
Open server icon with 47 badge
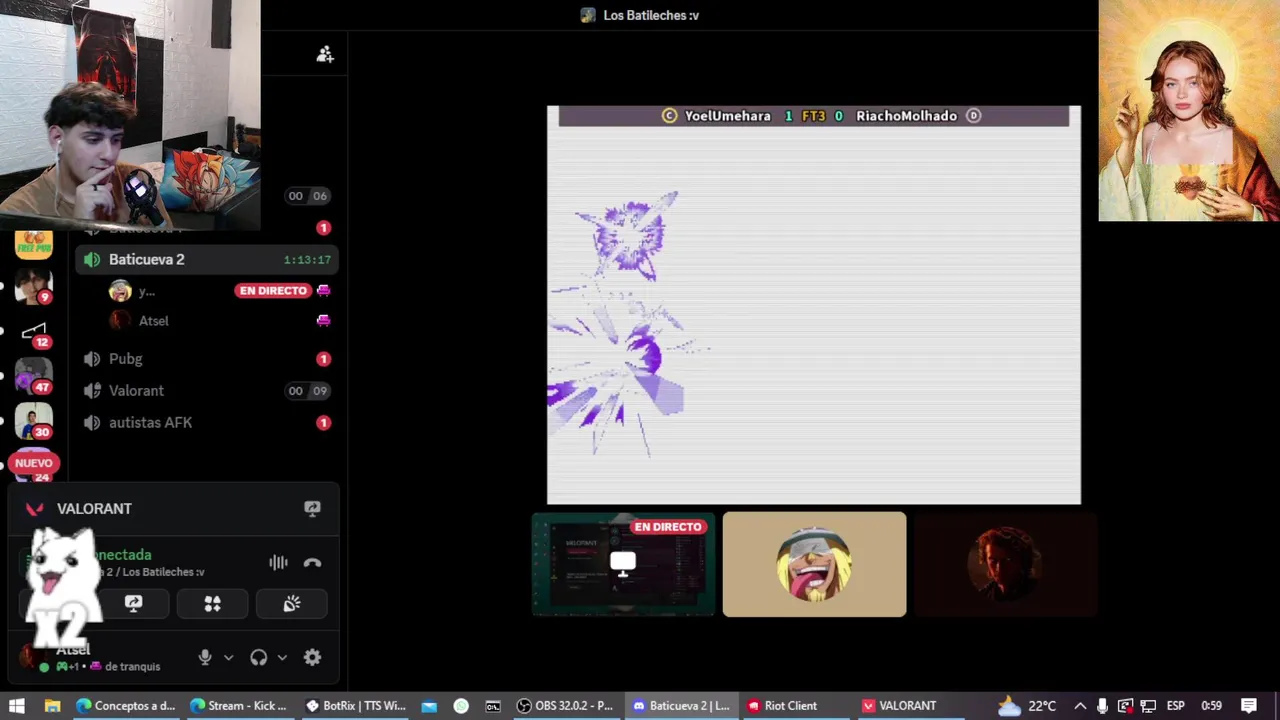pyautogui.click(x=33, y=375)
